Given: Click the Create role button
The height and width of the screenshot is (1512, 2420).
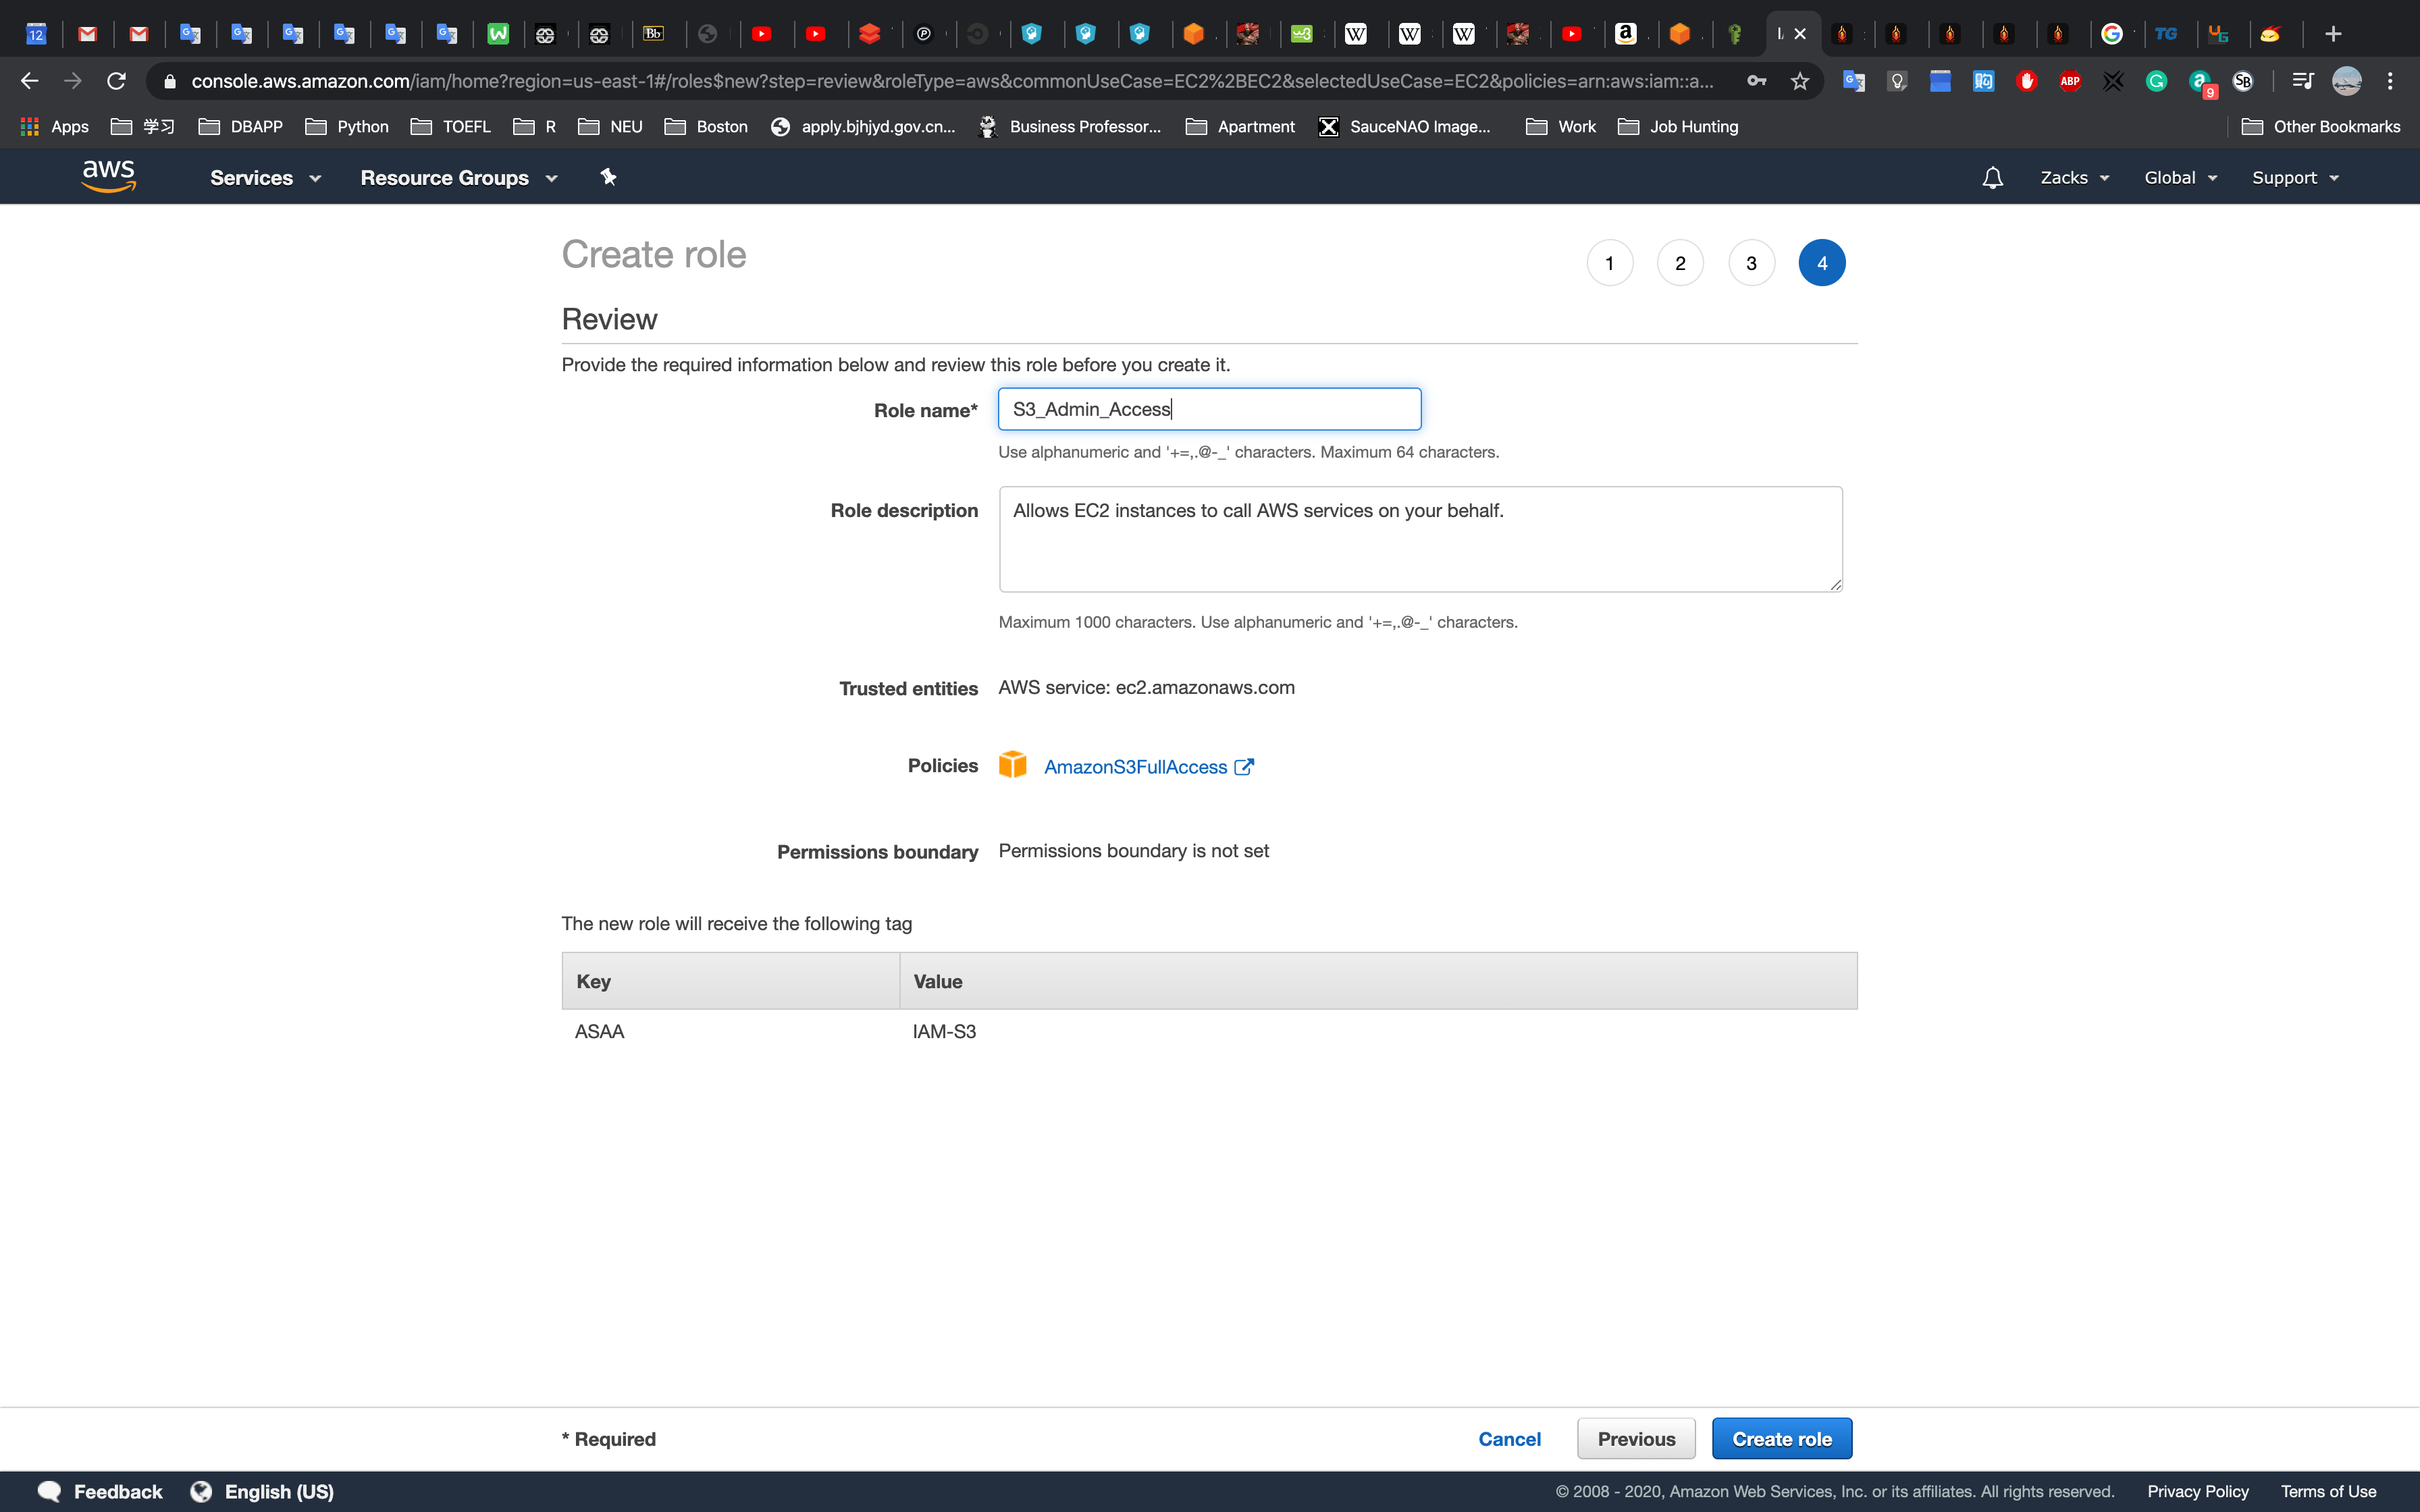Looking at the screenshot, I should [1781, 1438].
